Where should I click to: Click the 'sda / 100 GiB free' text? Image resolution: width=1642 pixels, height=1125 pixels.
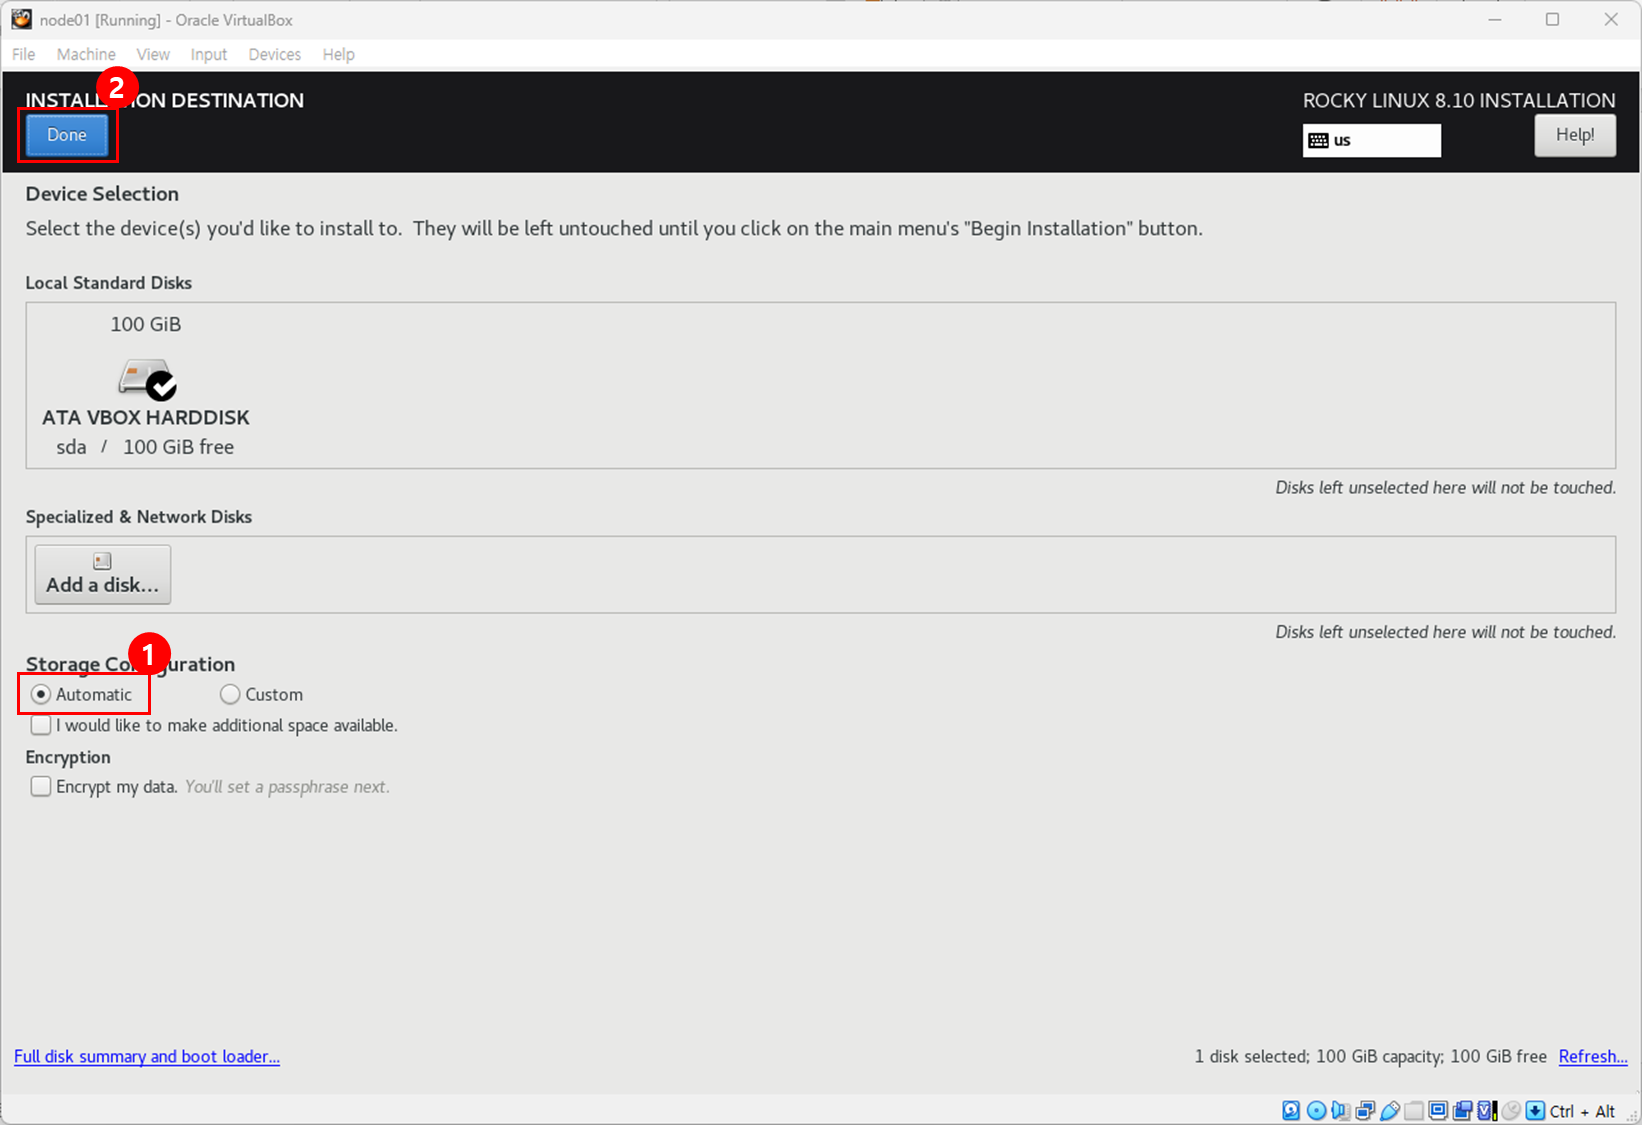pyautogui.click(x=145, y=447)
